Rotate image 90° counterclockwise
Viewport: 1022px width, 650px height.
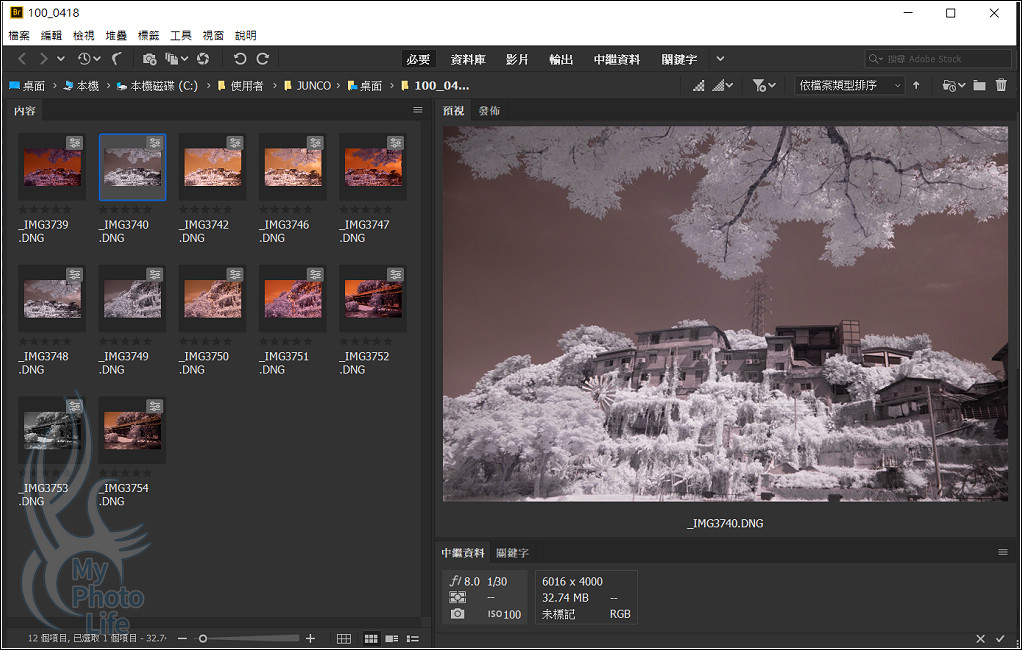pos(240,60)
